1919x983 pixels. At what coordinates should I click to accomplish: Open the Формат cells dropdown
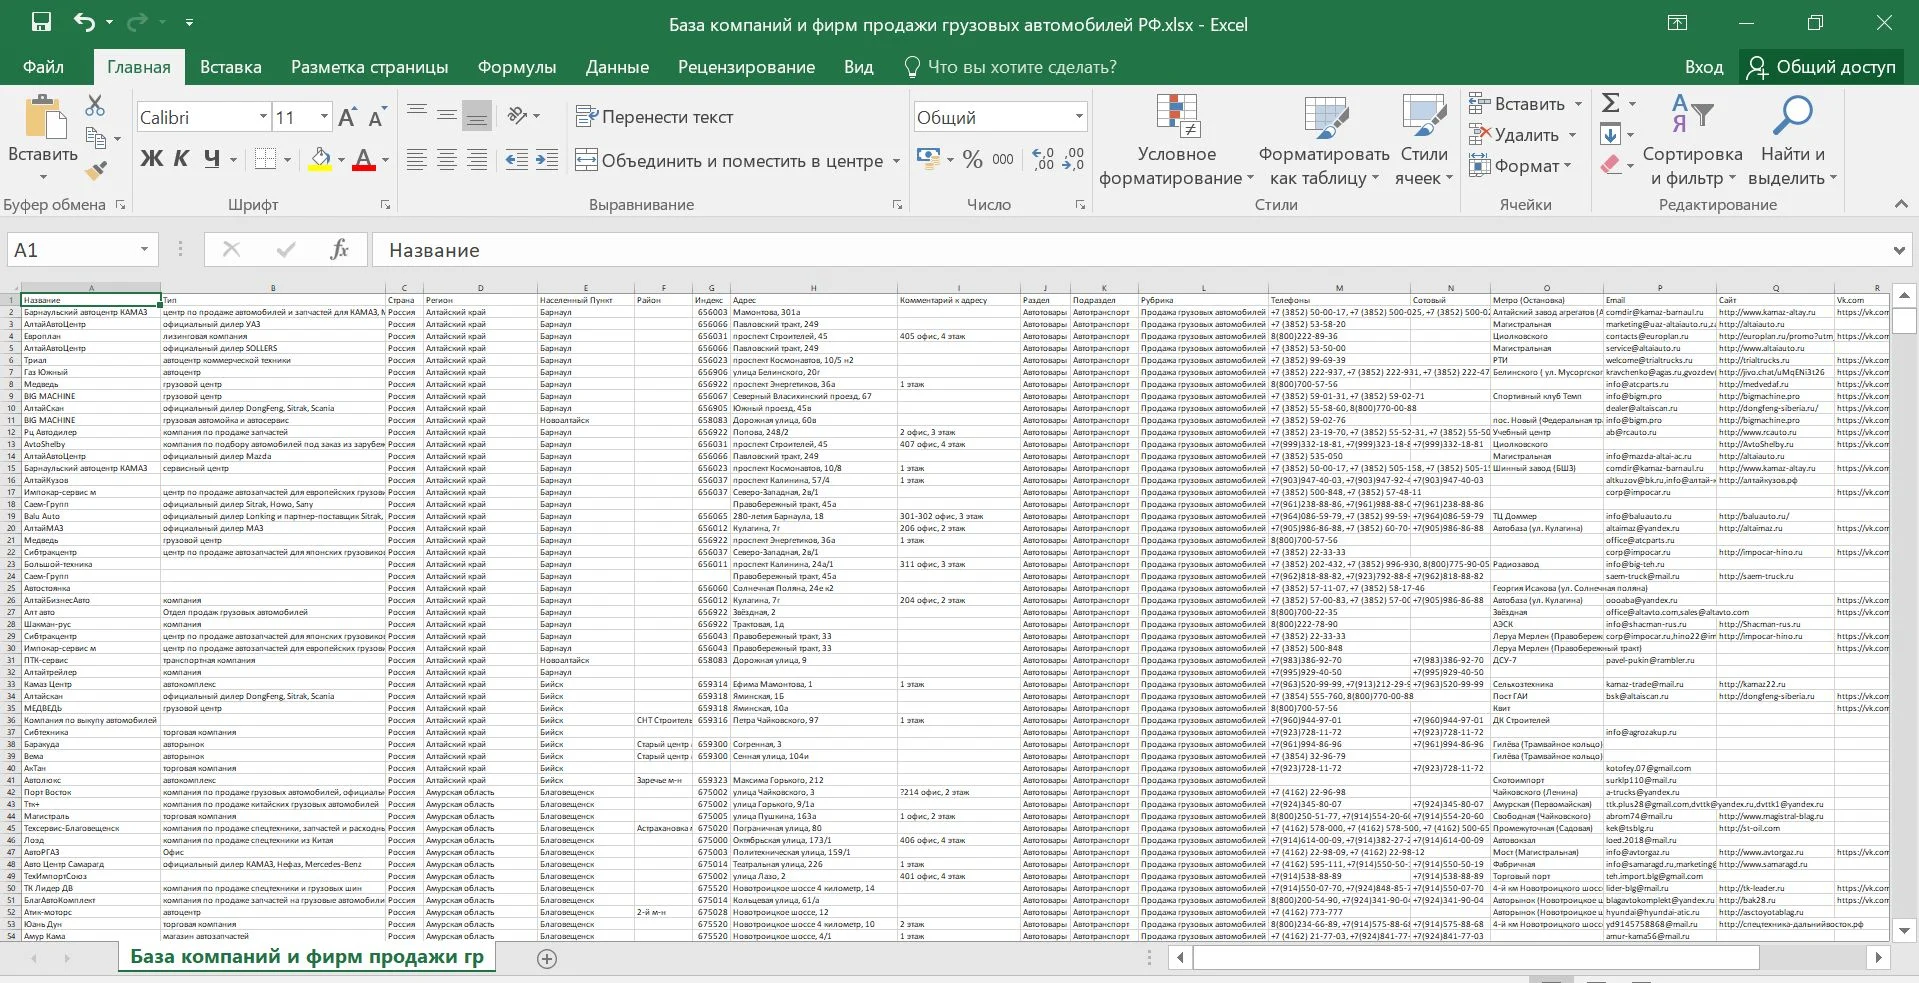coord(1521,166)
